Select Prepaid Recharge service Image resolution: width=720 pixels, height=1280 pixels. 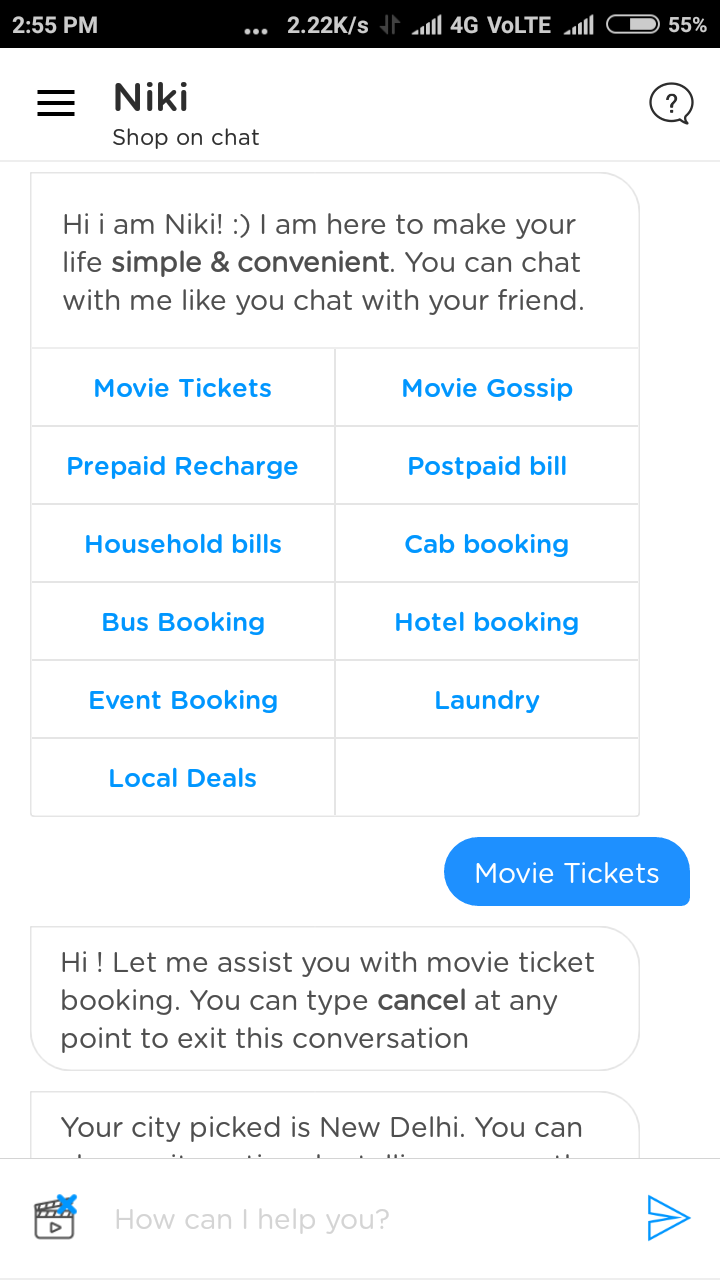click(x=183, y=466)
